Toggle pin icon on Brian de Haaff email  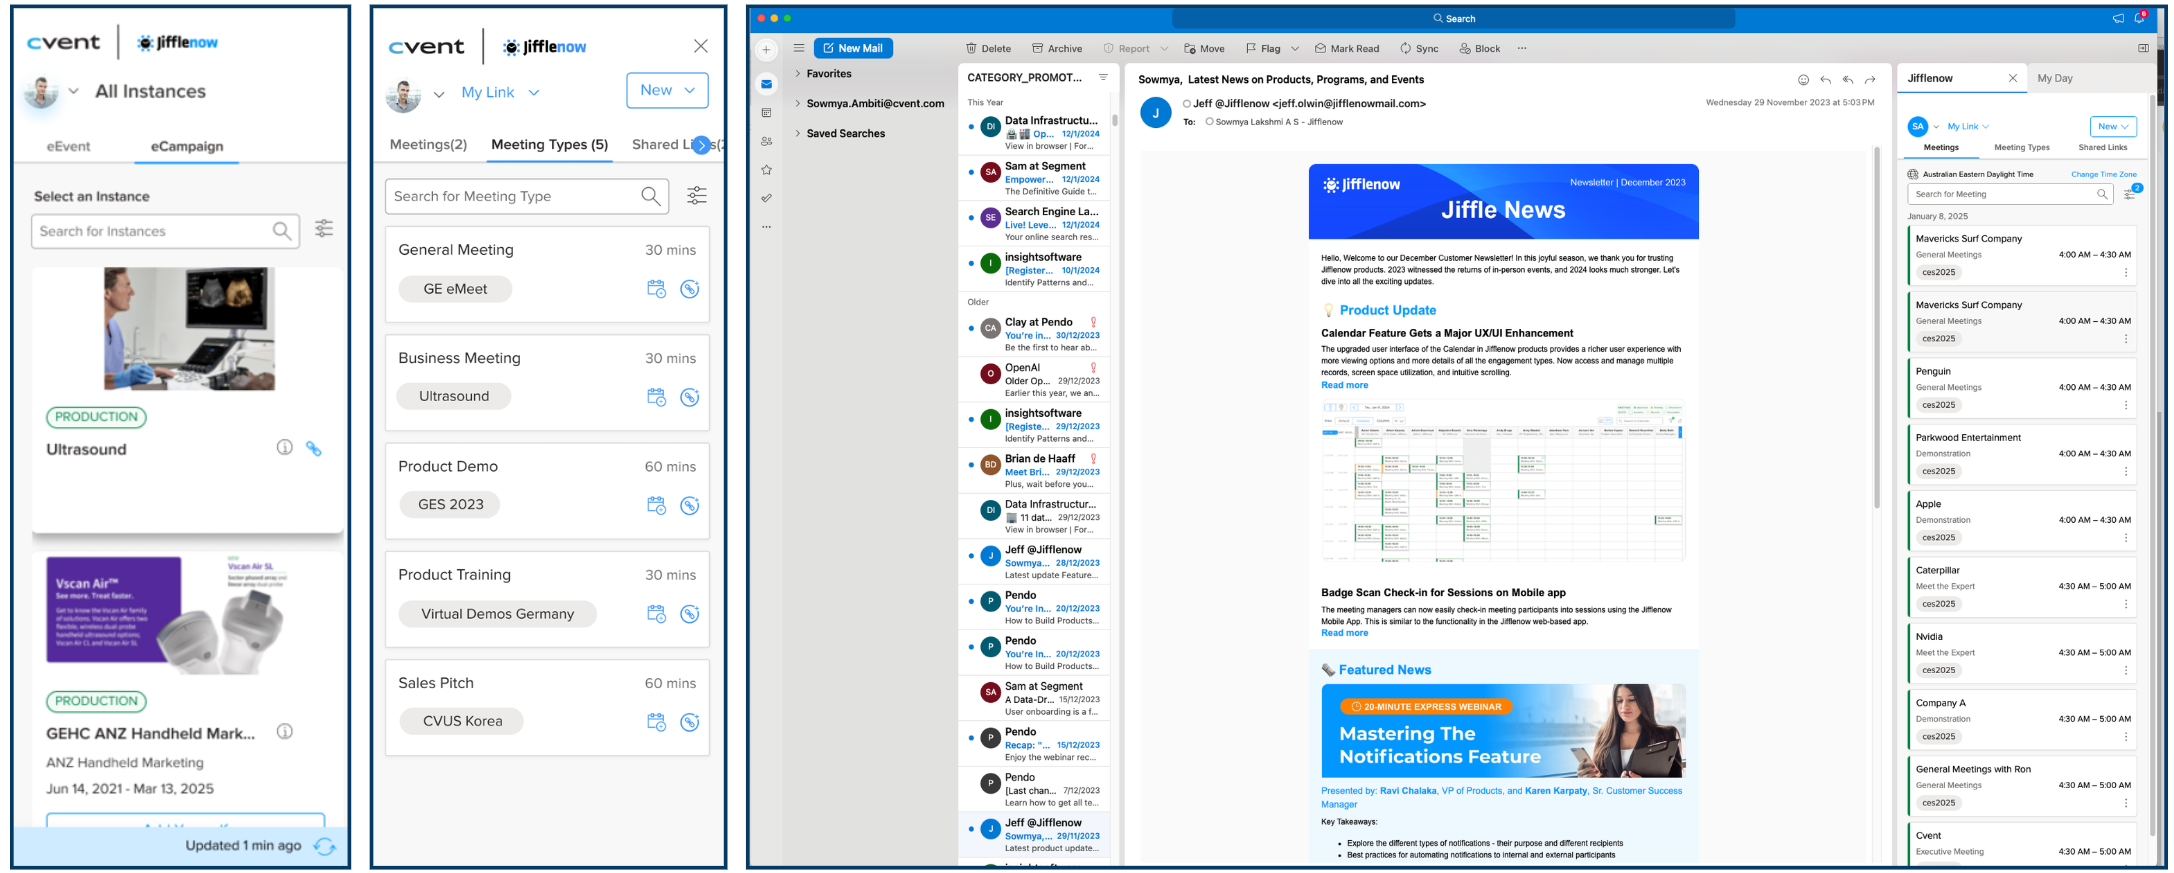pos(1094,459)
